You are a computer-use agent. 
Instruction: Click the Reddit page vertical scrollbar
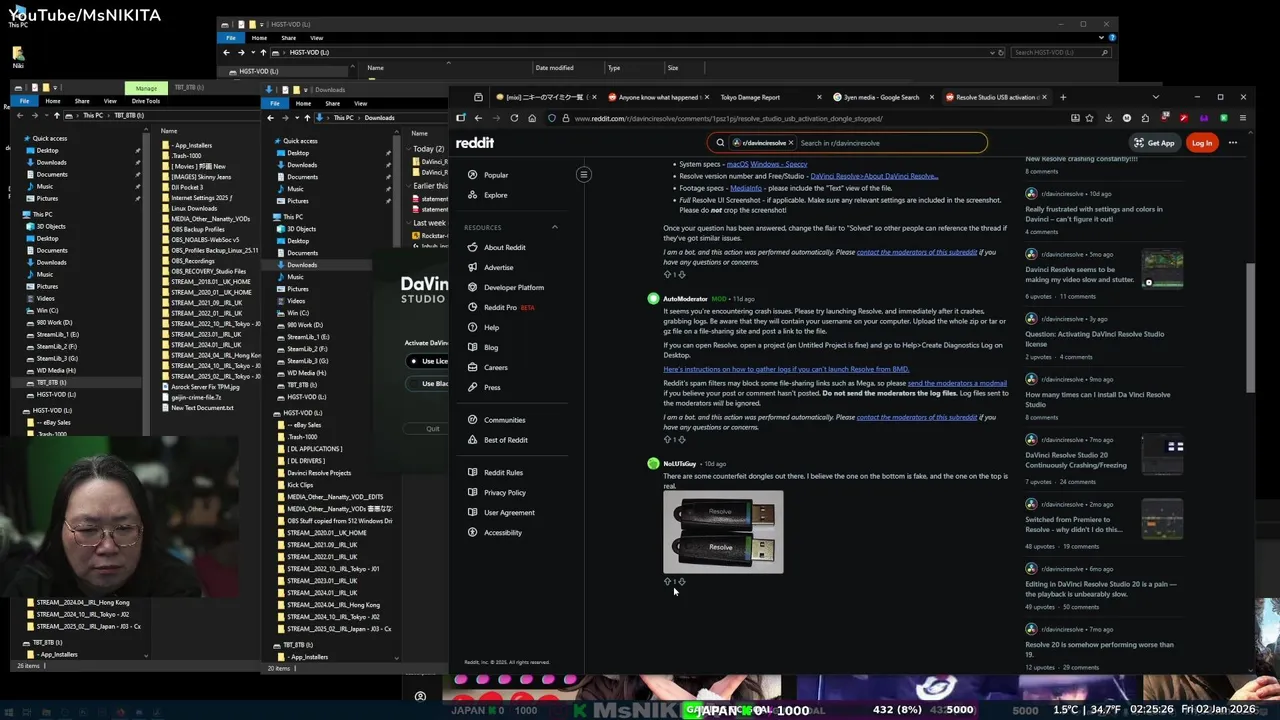pos(1250,330)
